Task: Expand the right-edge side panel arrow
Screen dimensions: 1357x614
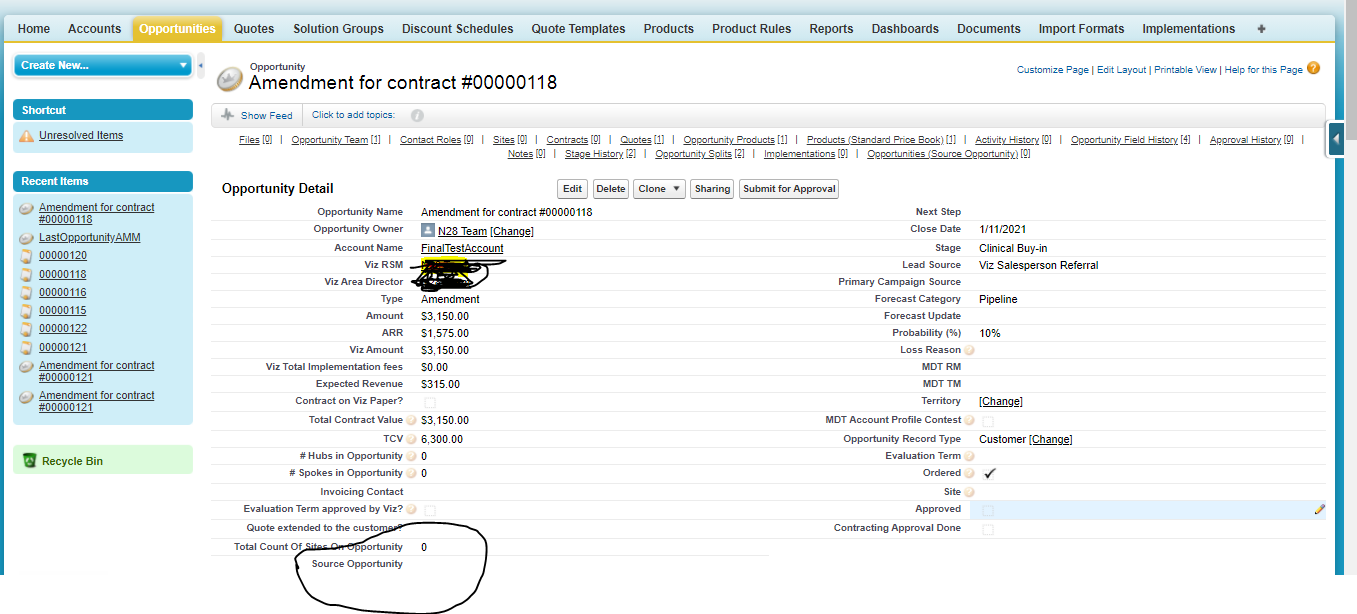Action: (x=1336, y=140)
